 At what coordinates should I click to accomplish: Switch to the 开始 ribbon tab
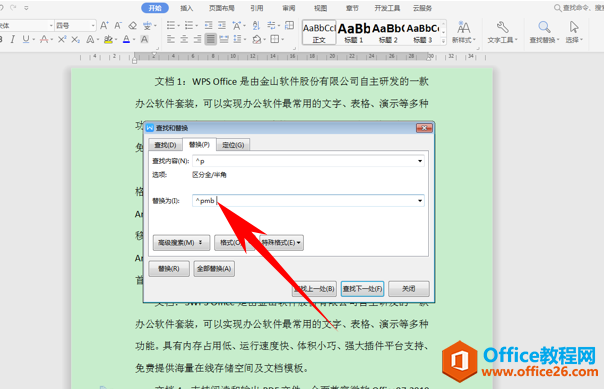[155, 8]
